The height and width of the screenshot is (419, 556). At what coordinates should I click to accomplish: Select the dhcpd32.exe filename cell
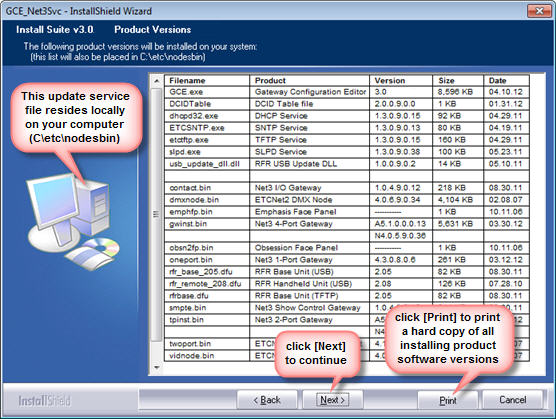[x=207, y=116]
